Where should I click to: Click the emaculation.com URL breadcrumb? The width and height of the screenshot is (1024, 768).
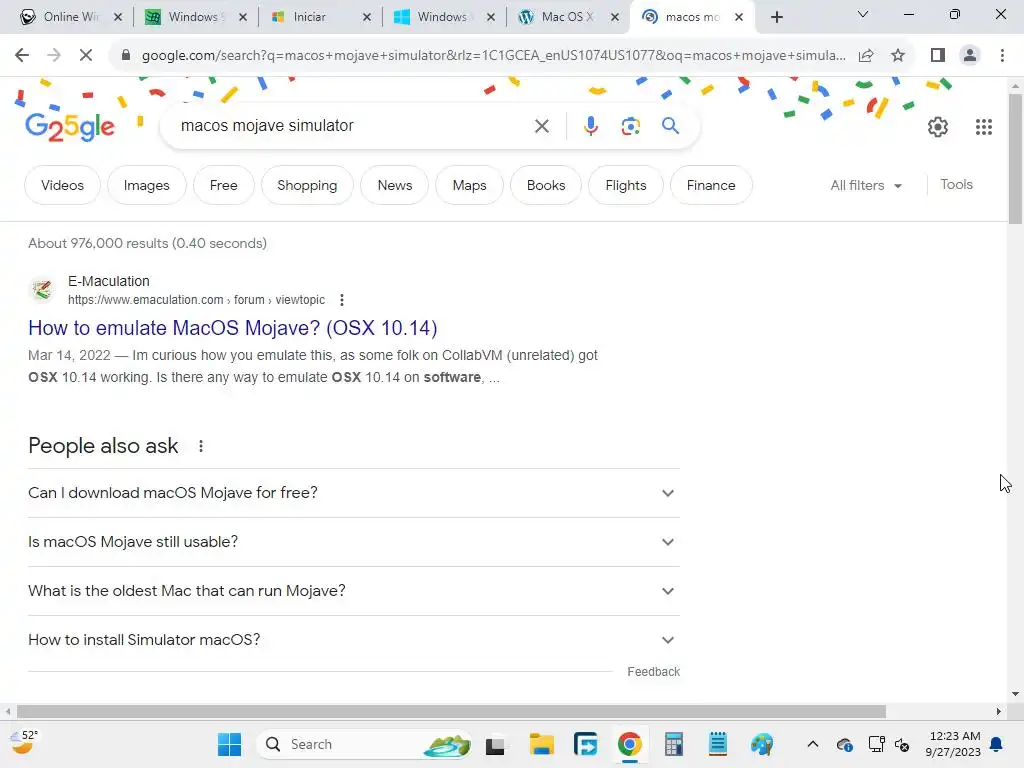tap(197, 300)
